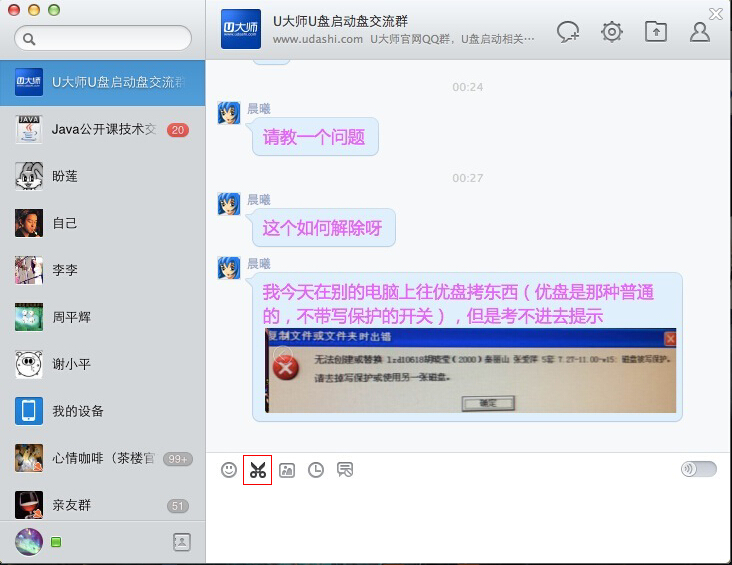Screen dimensions: 732x565
Task: Open 心情咖啡 group conversation
Action: coord(103,458)
